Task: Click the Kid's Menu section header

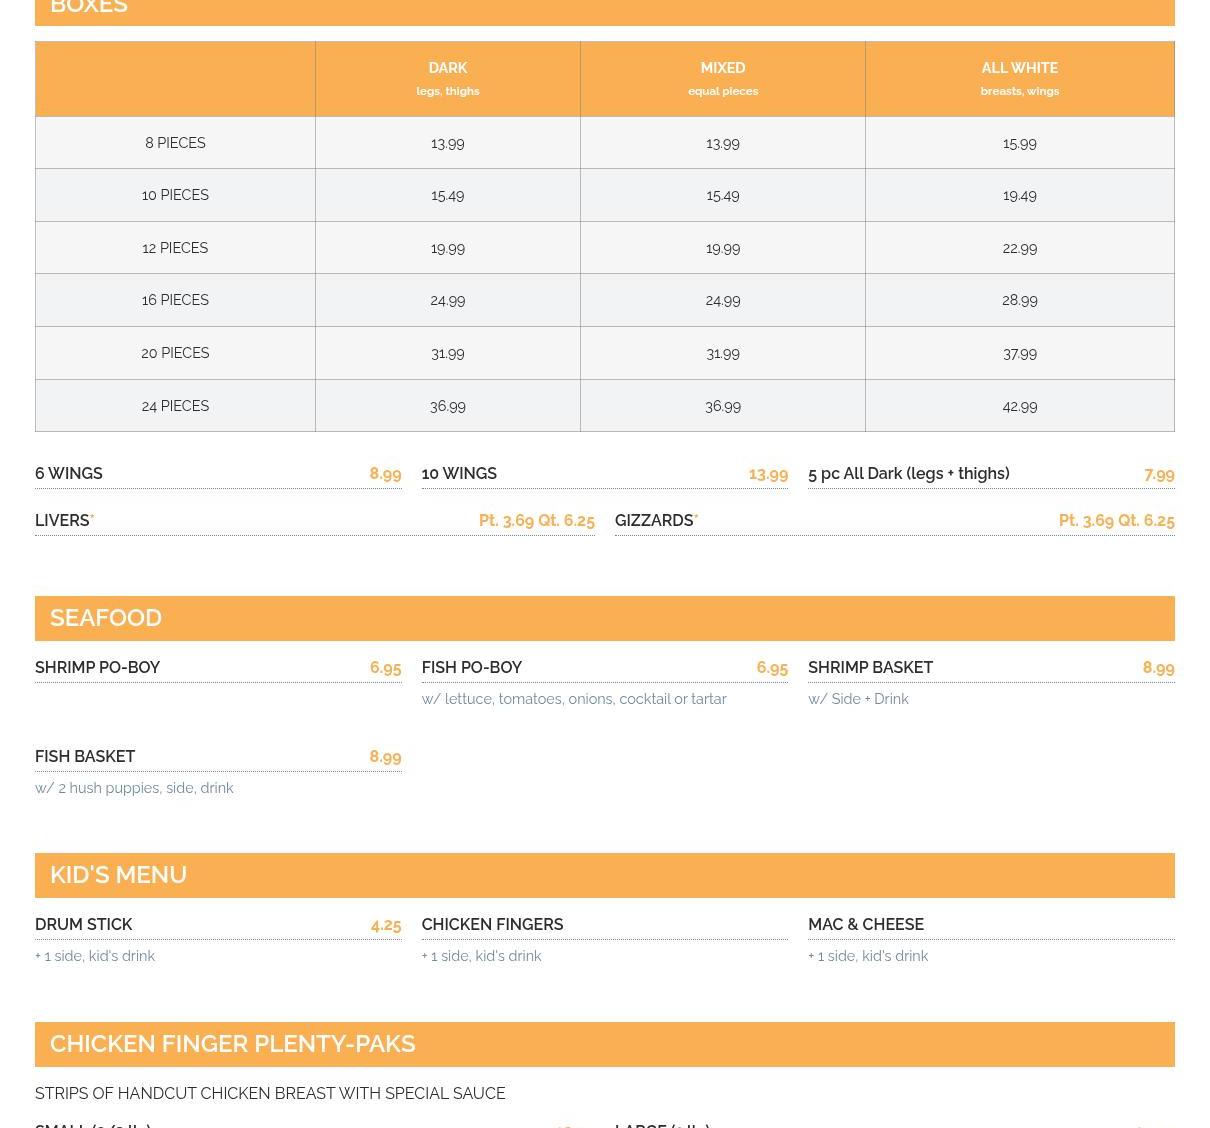Action: tap(118, 875)
